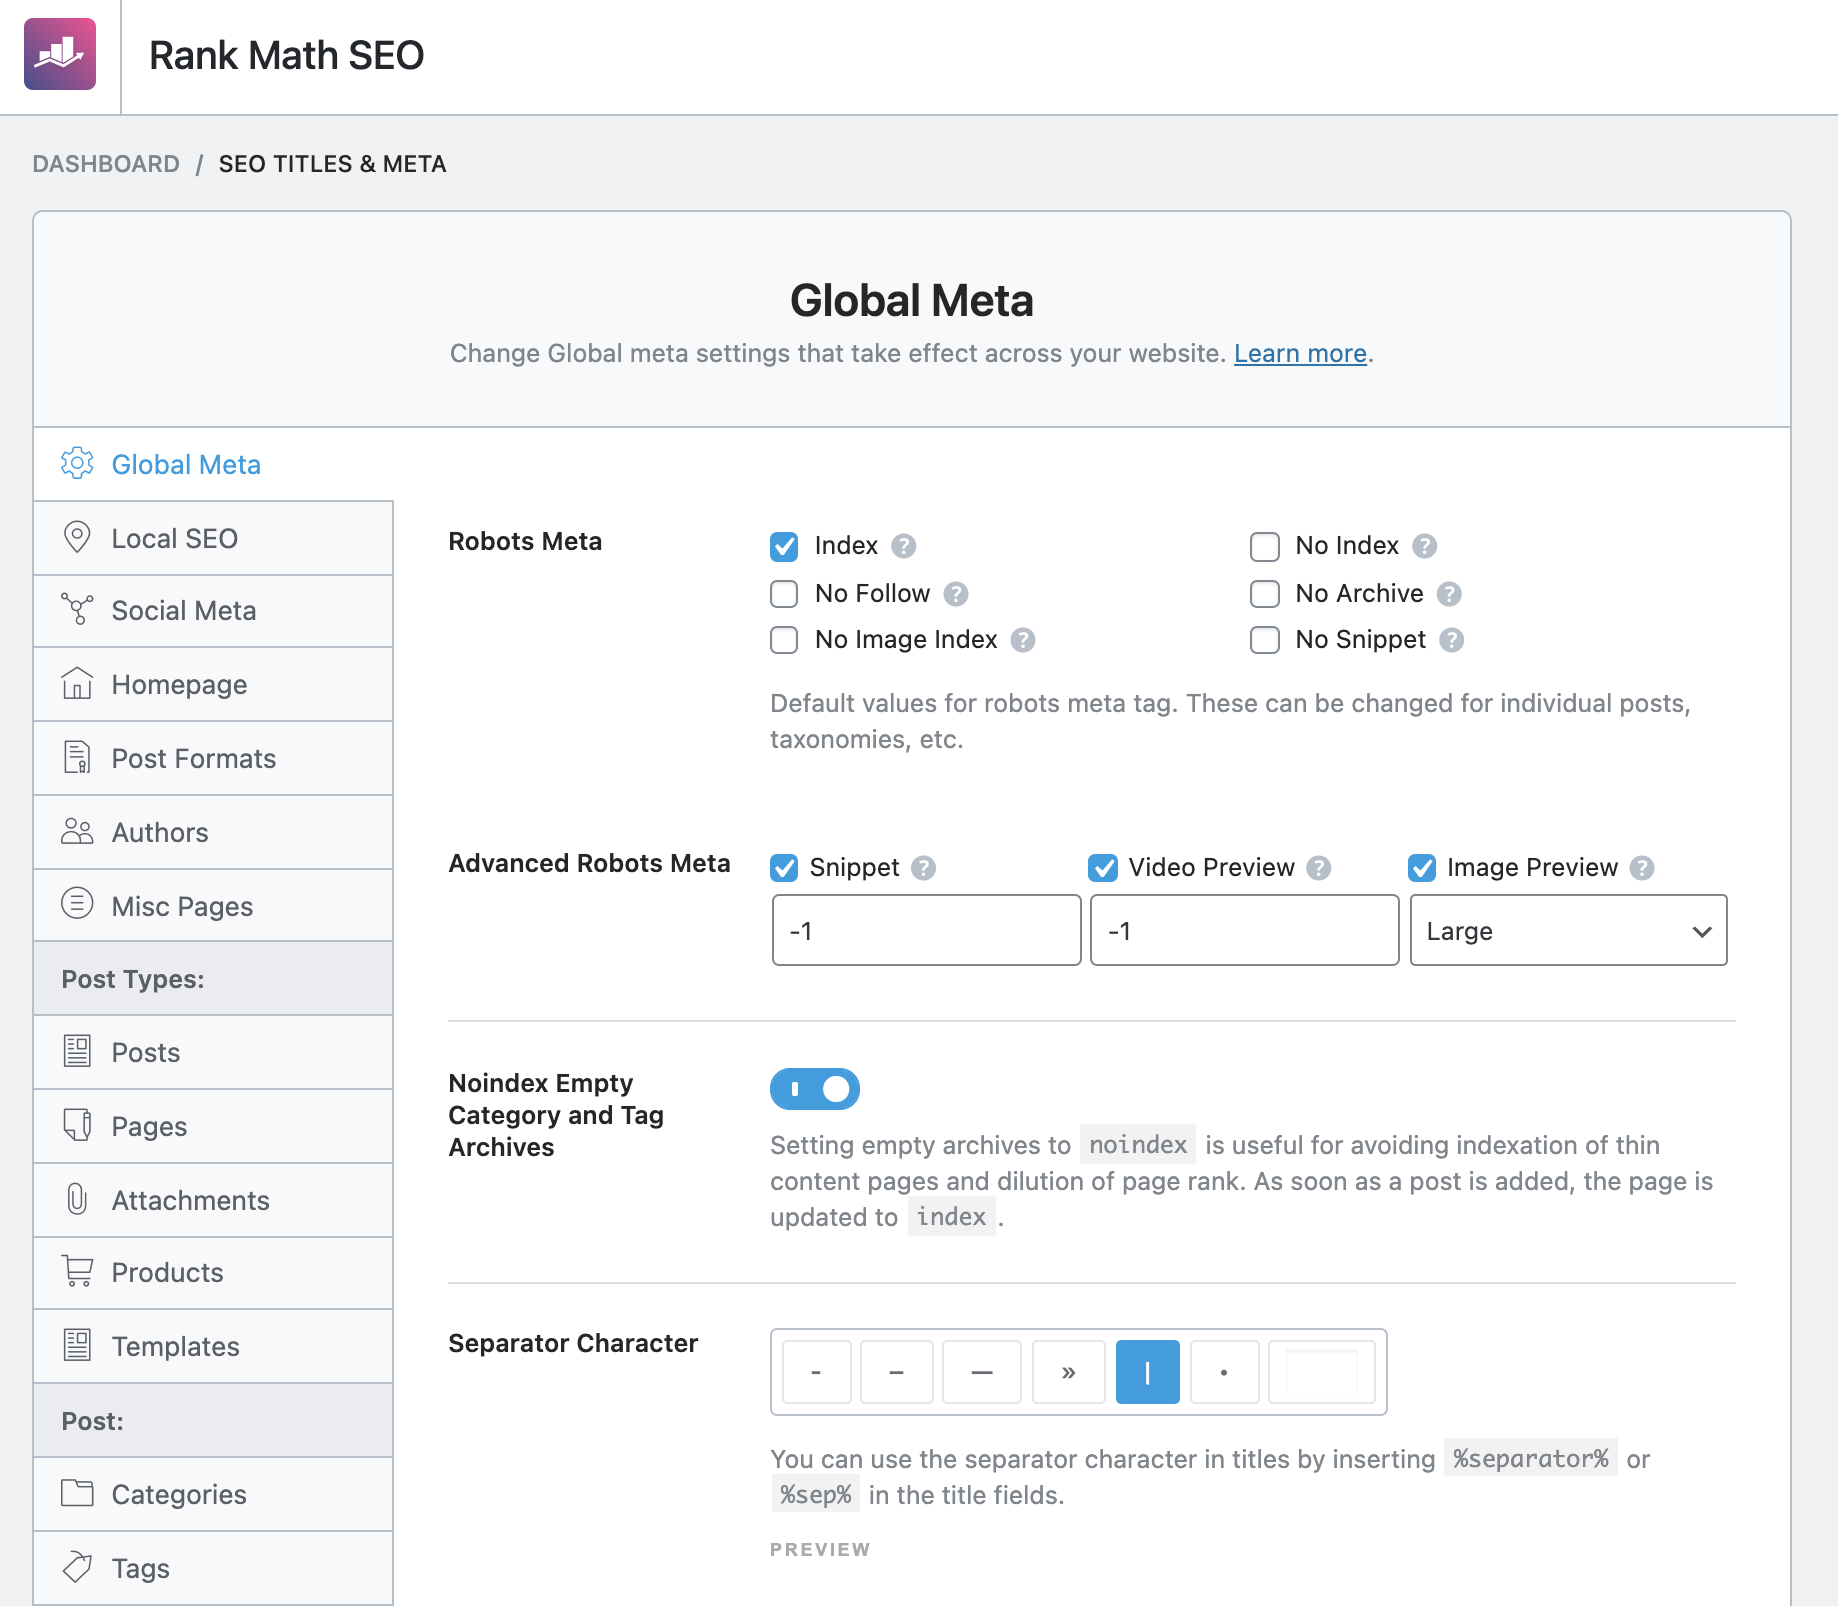Enable the No Snippet checkbox
The image size is (1838, 1606).
(x=1265, y=640)
